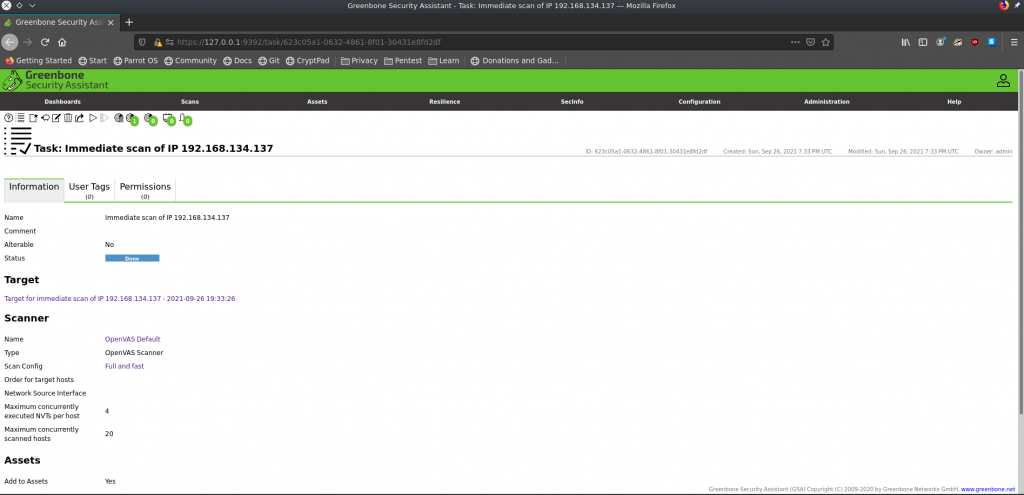Open the GSA Help menu
The height and width of the screenshot is (495, 1024).
(954, 102)
